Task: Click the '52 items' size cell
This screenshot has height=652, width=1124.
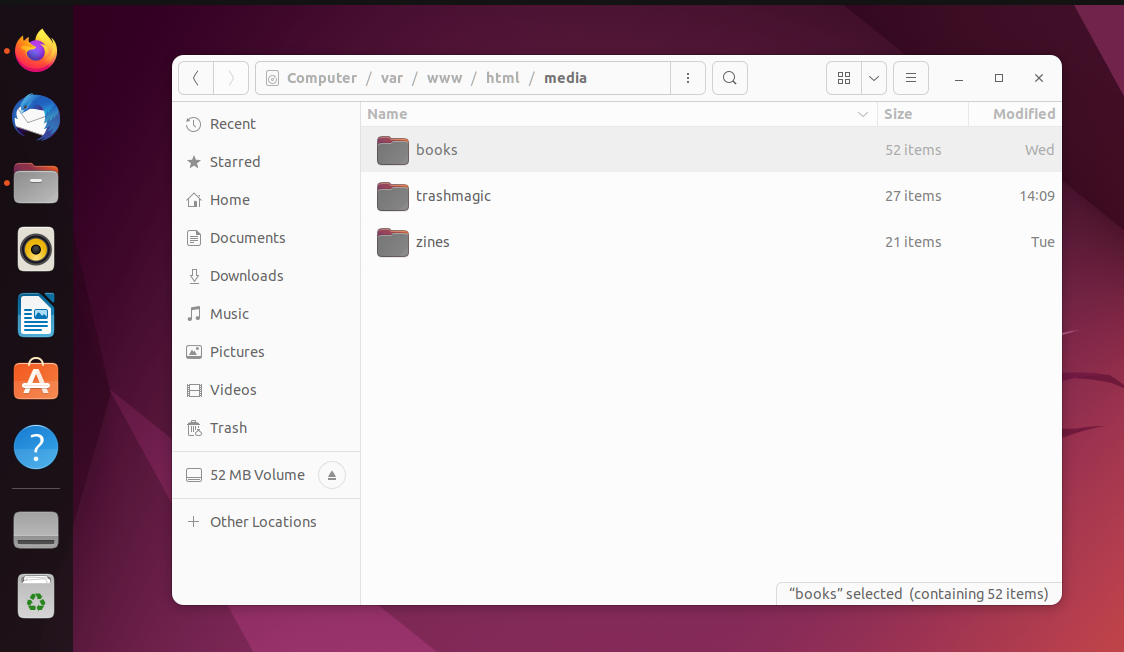Action: pyautogui.click(x=913, y=150)
